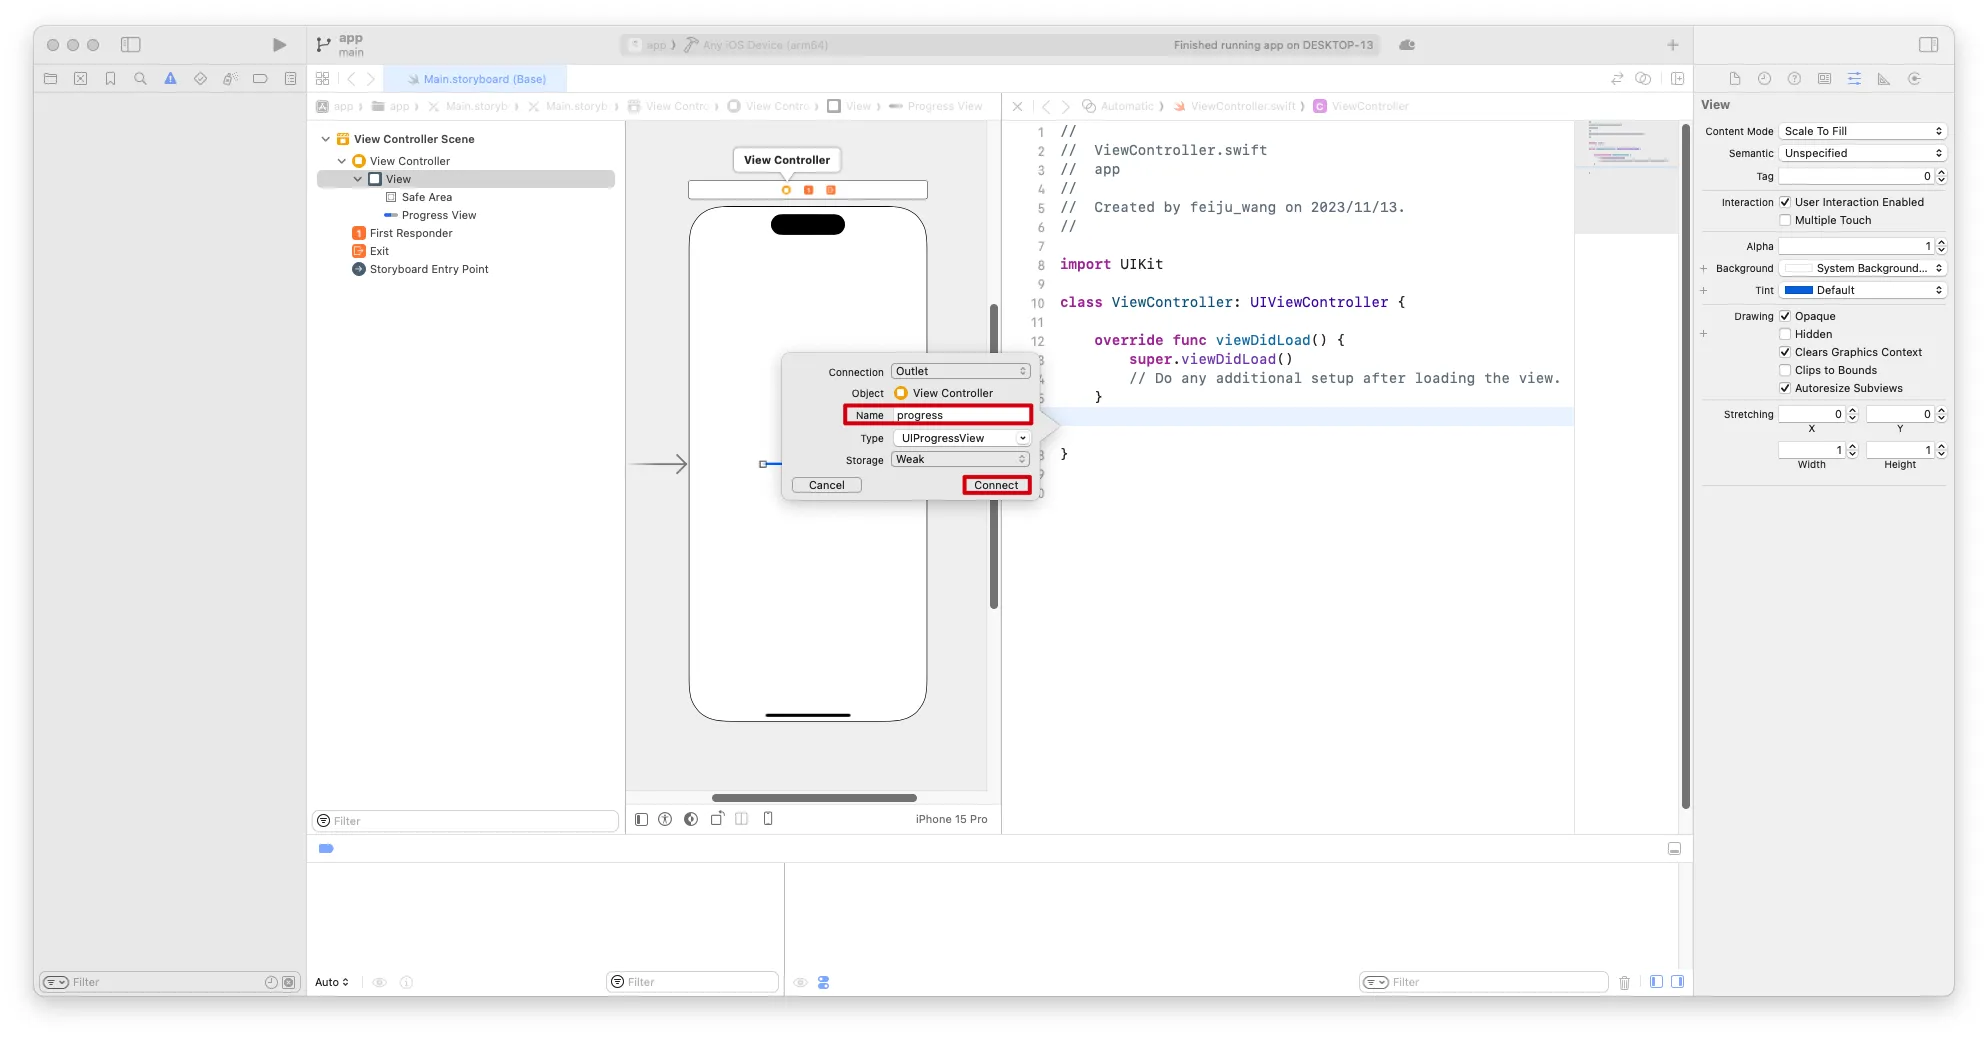The width and height of the screenshot is (1988, 1038).
Task: Open the Connection Outlet dropdown
Action: tap(960, 371)
